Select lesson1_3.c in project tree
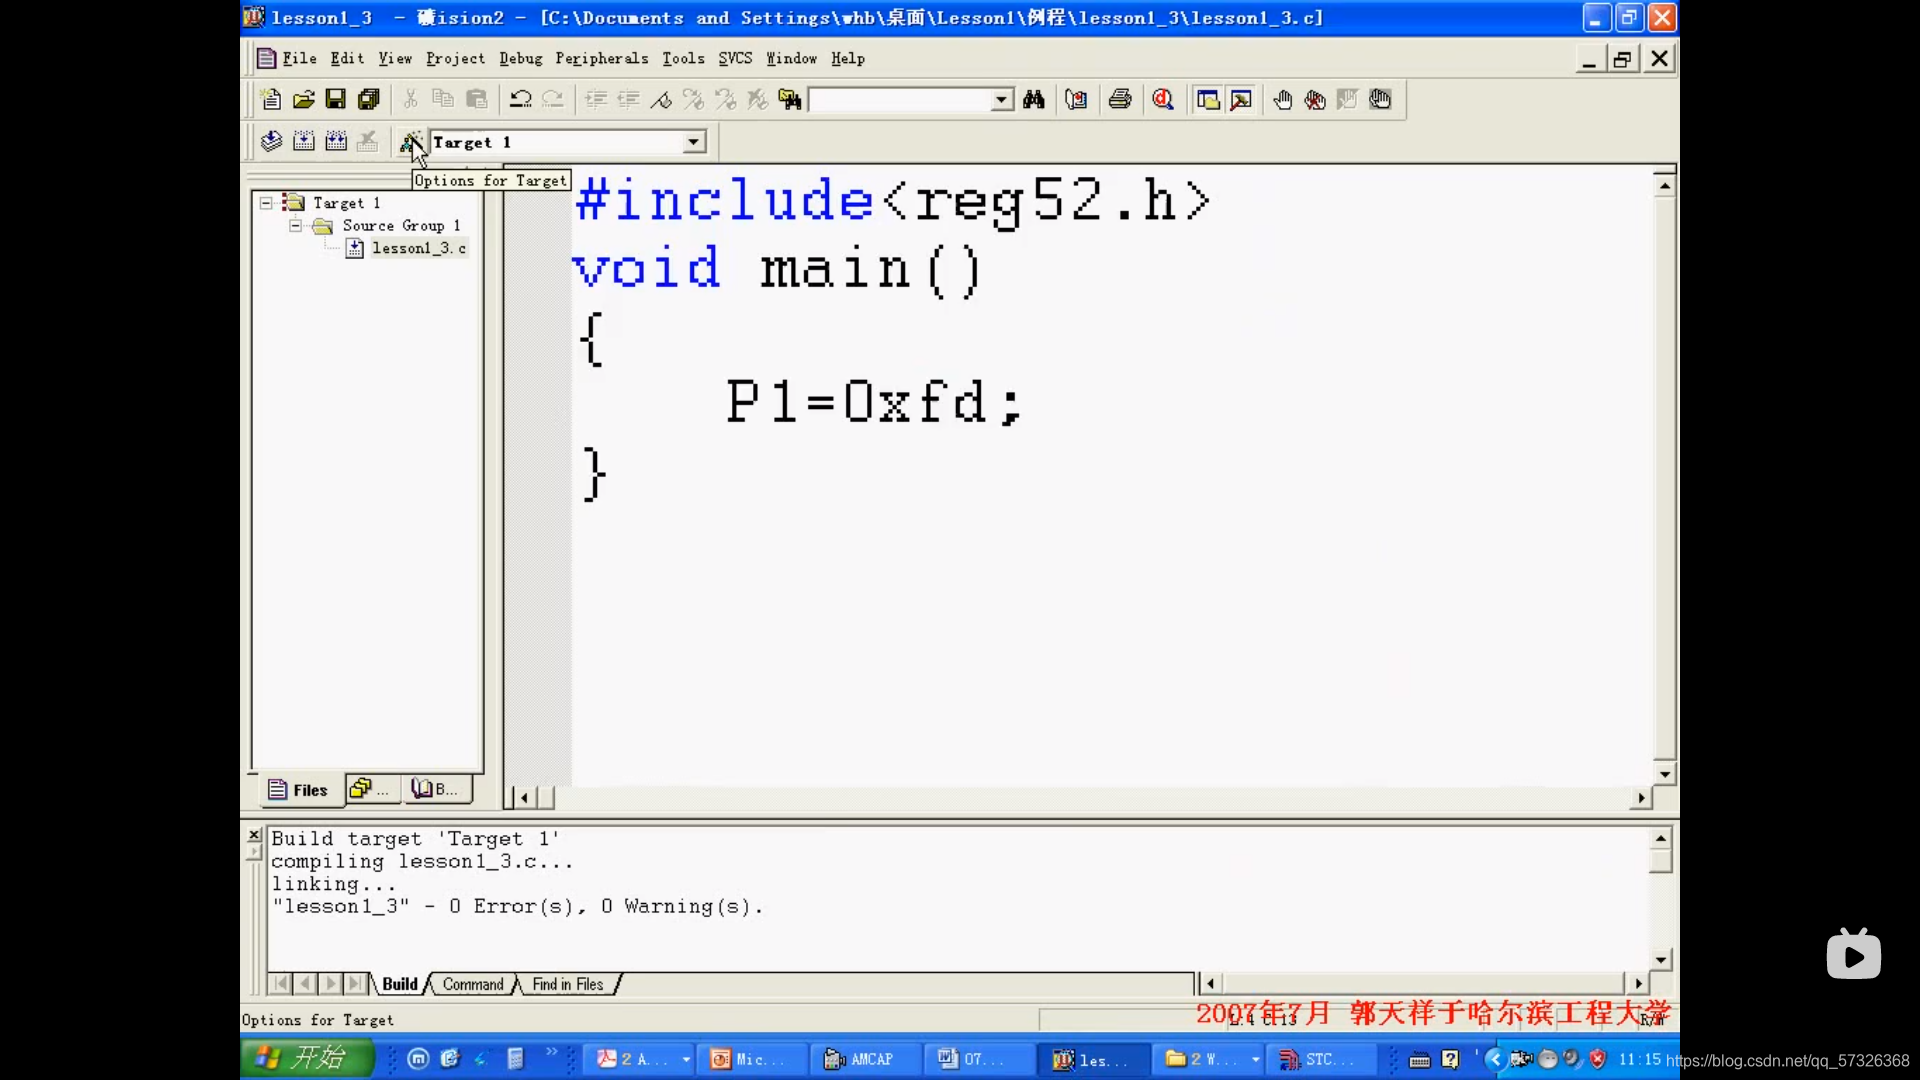The image size is (1920, 1080). (418, 248)
